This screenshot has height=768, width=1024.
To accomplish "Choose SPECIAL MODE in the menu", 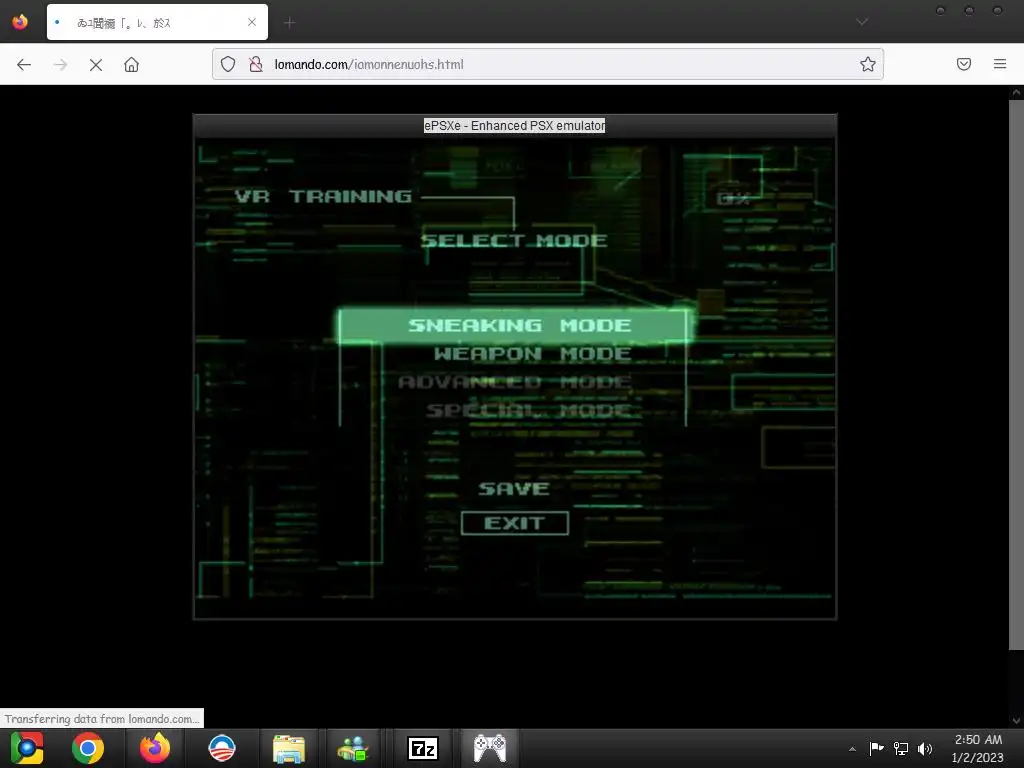I will tap(529, 410).
